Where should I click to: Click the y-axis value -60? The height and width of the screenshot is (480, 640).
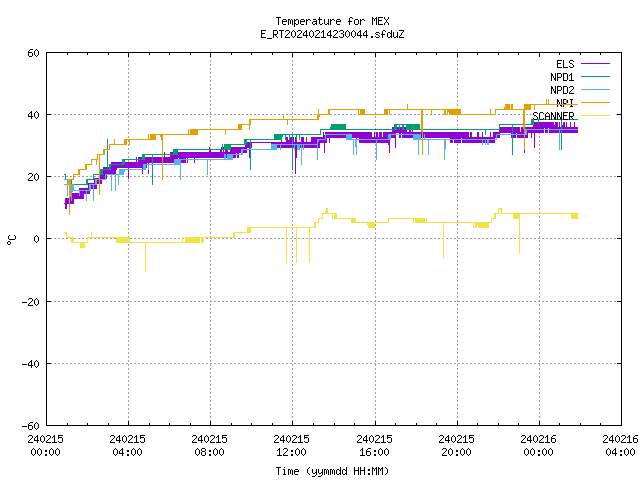pyautogui.click(x=31, y=426)
